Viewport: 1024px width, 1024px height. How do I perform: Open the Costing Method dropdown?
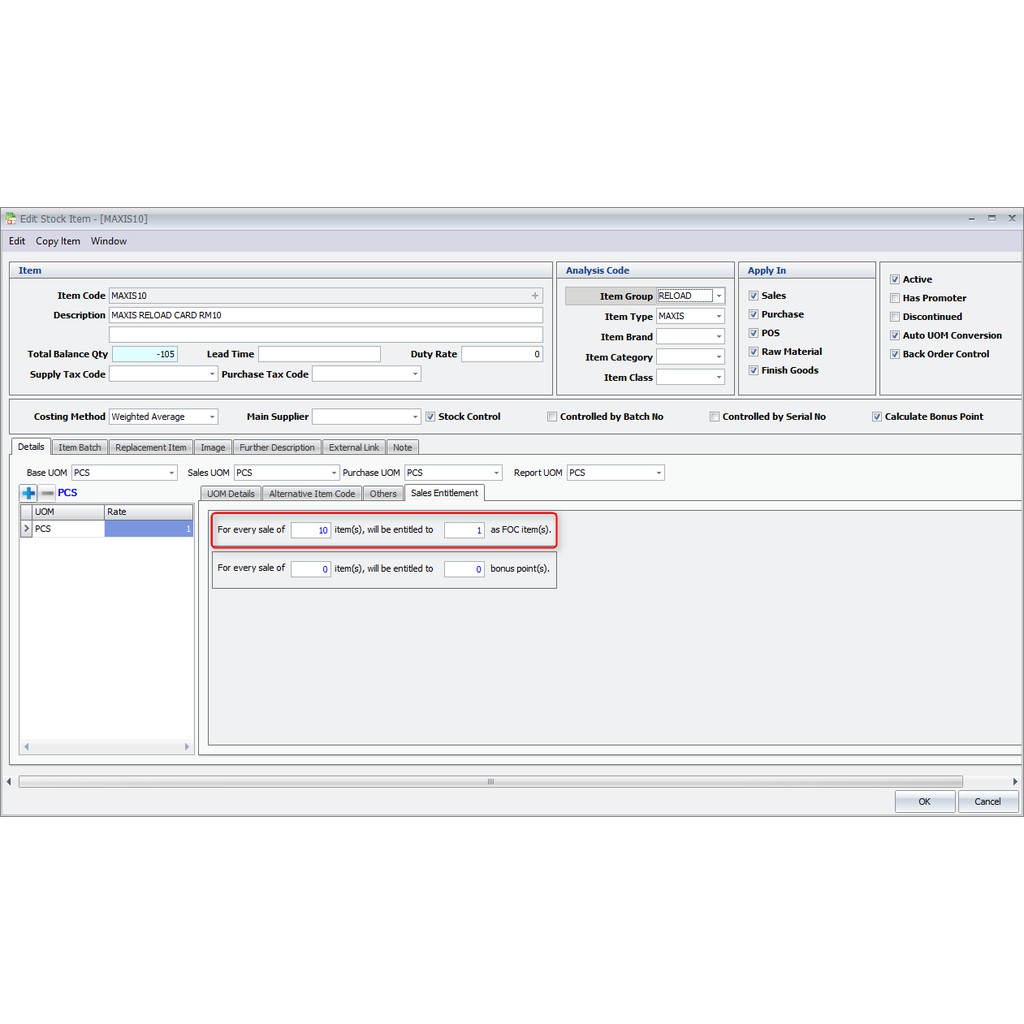[x=212, y=417]
